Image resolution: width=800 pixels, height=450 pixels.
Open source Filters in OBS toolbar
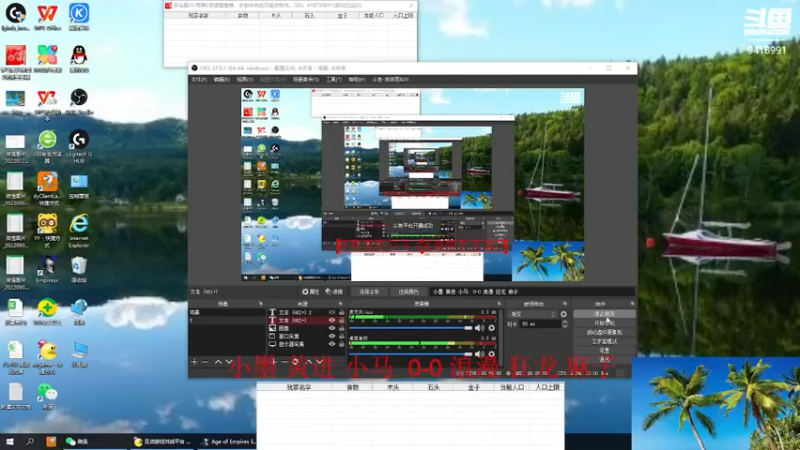(334, 292)
